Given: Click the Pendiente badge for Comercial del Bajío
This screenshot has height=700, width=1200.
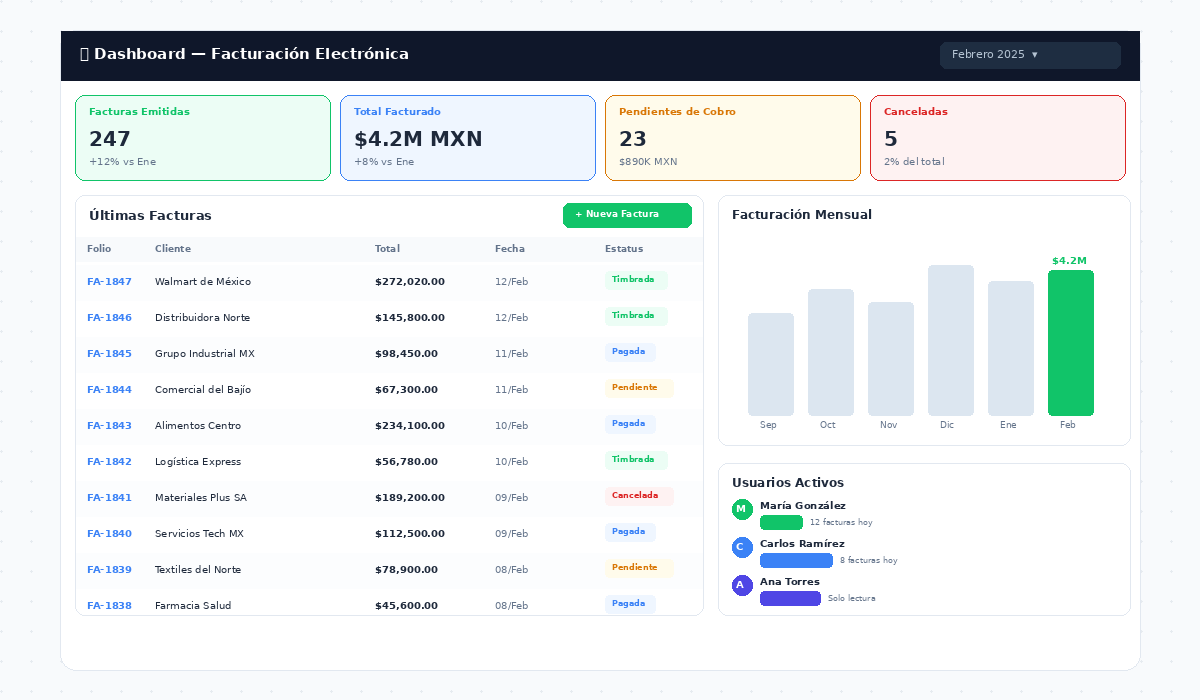Looking at the screenshot, I should tap(639, 388).
